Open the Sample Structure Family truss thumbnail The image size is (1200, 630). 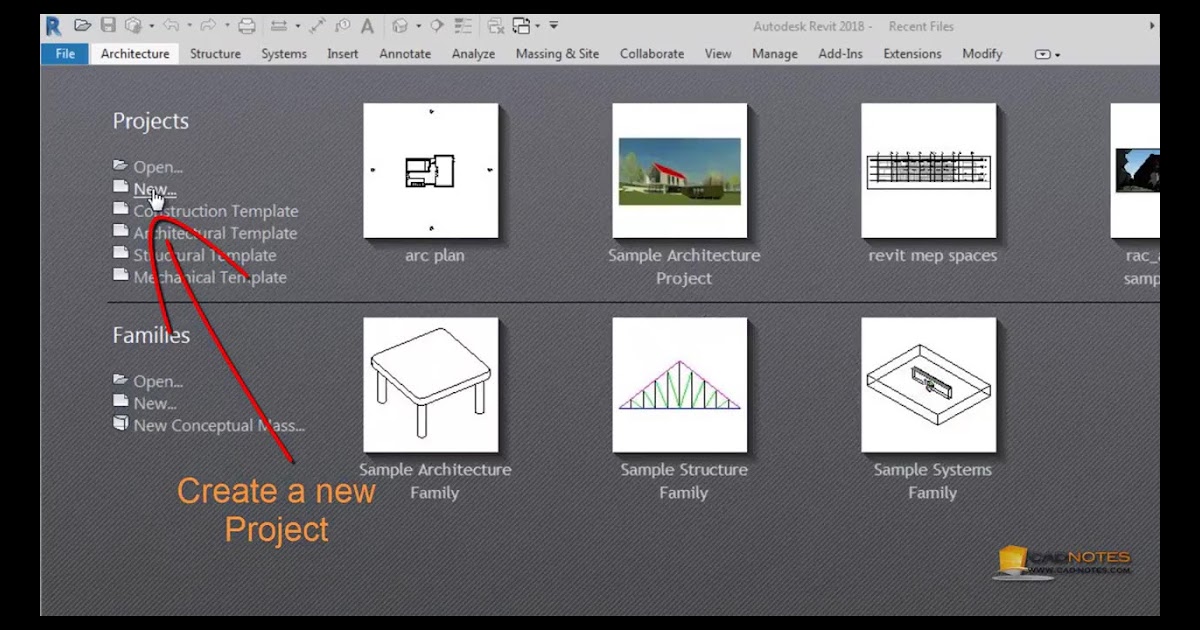coord(680,385)
